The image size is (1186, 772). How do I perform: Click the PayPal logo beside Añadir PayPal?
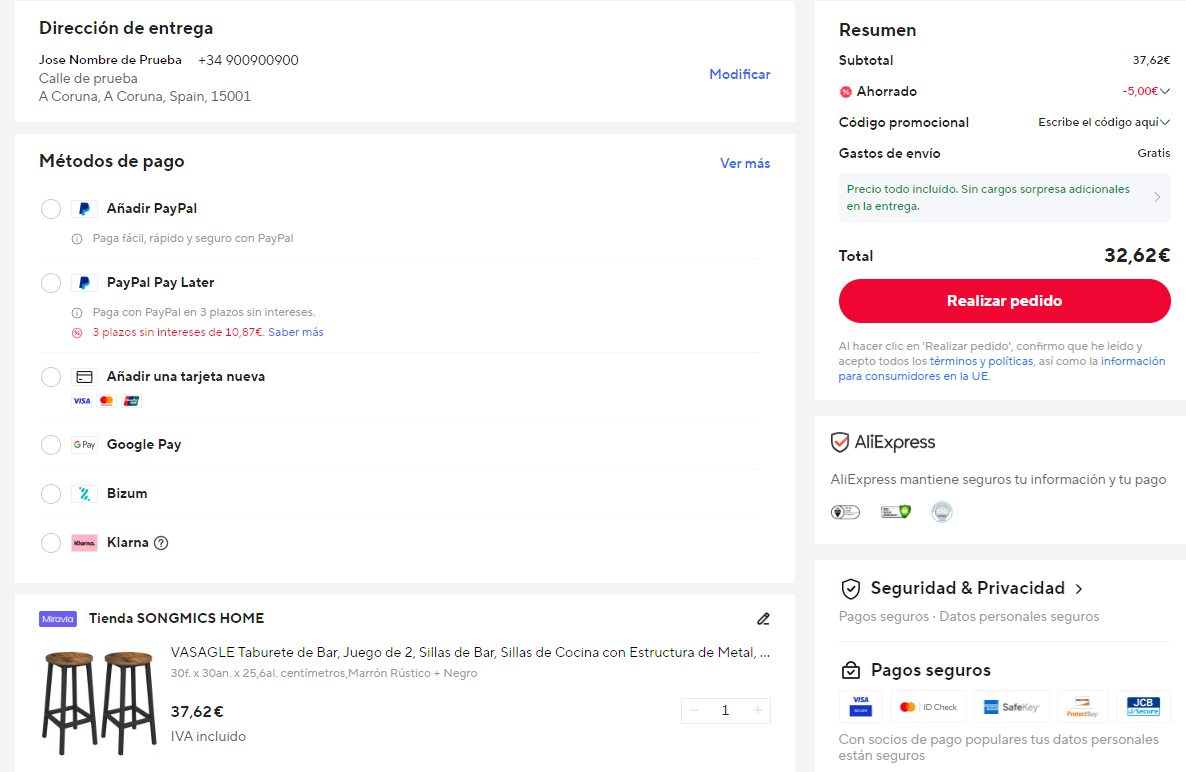tap(84, 209)
